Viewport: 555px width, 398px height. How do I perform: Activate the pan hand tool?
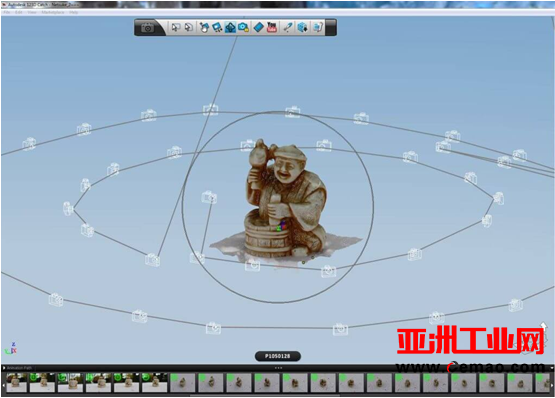[x=204, y=27]
